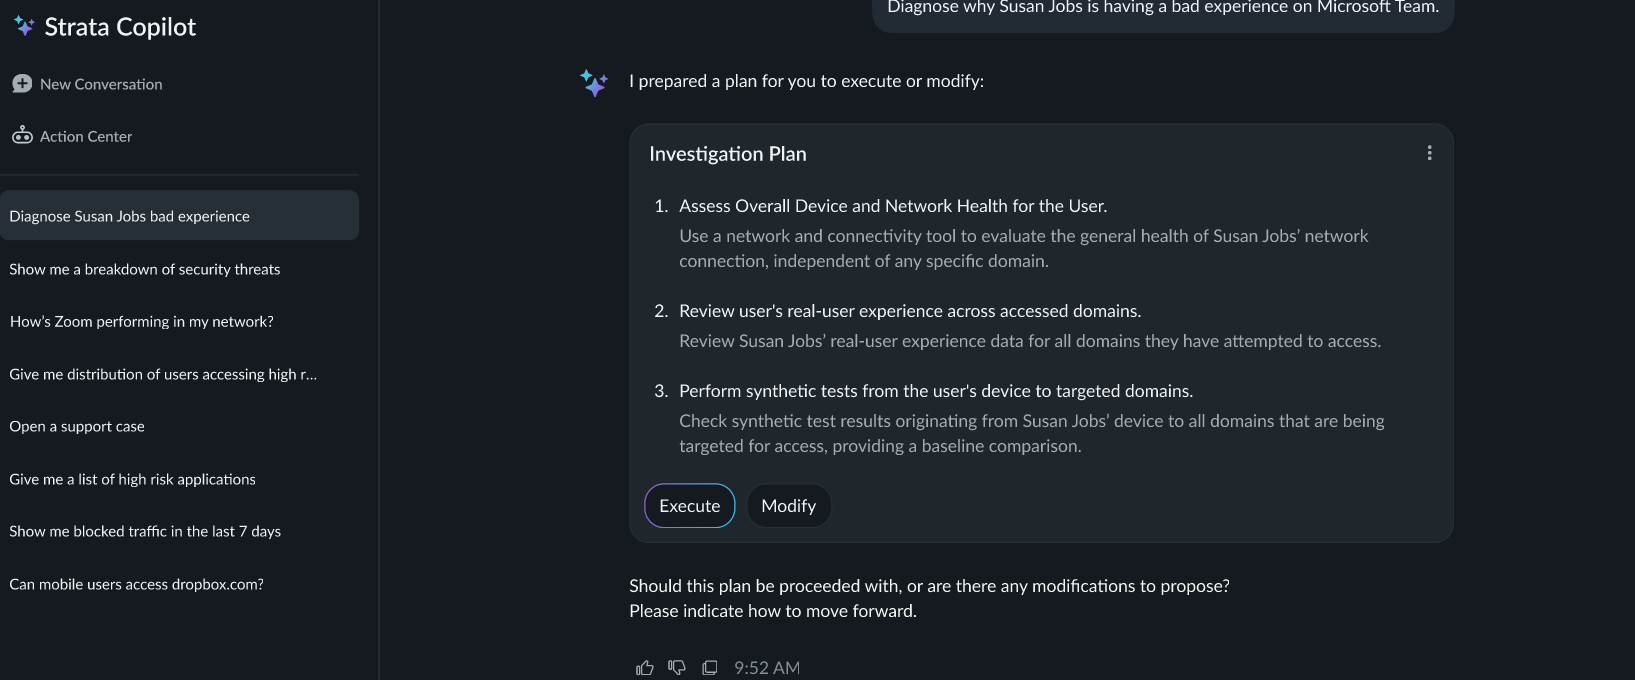Select the 'Open a support case' conversation
1635x680 pixels.
(77, 426)
